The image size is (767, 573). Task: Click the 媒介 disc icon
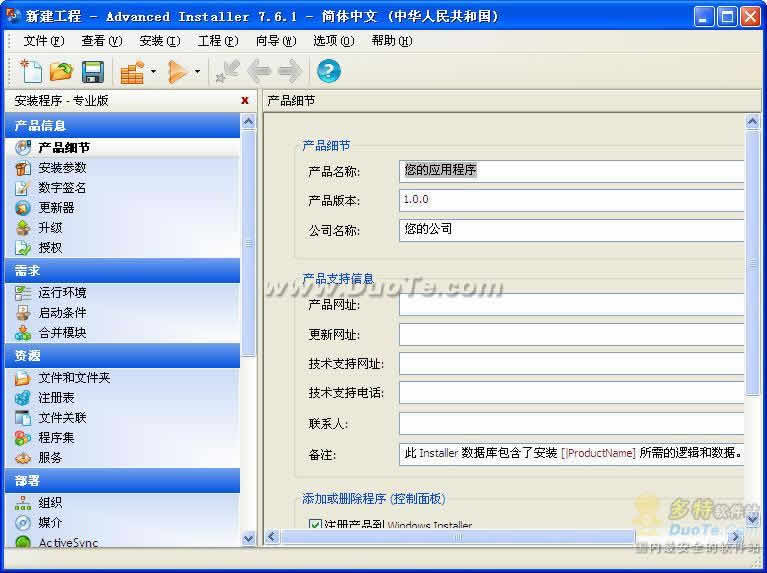click(x=23, y=523)
